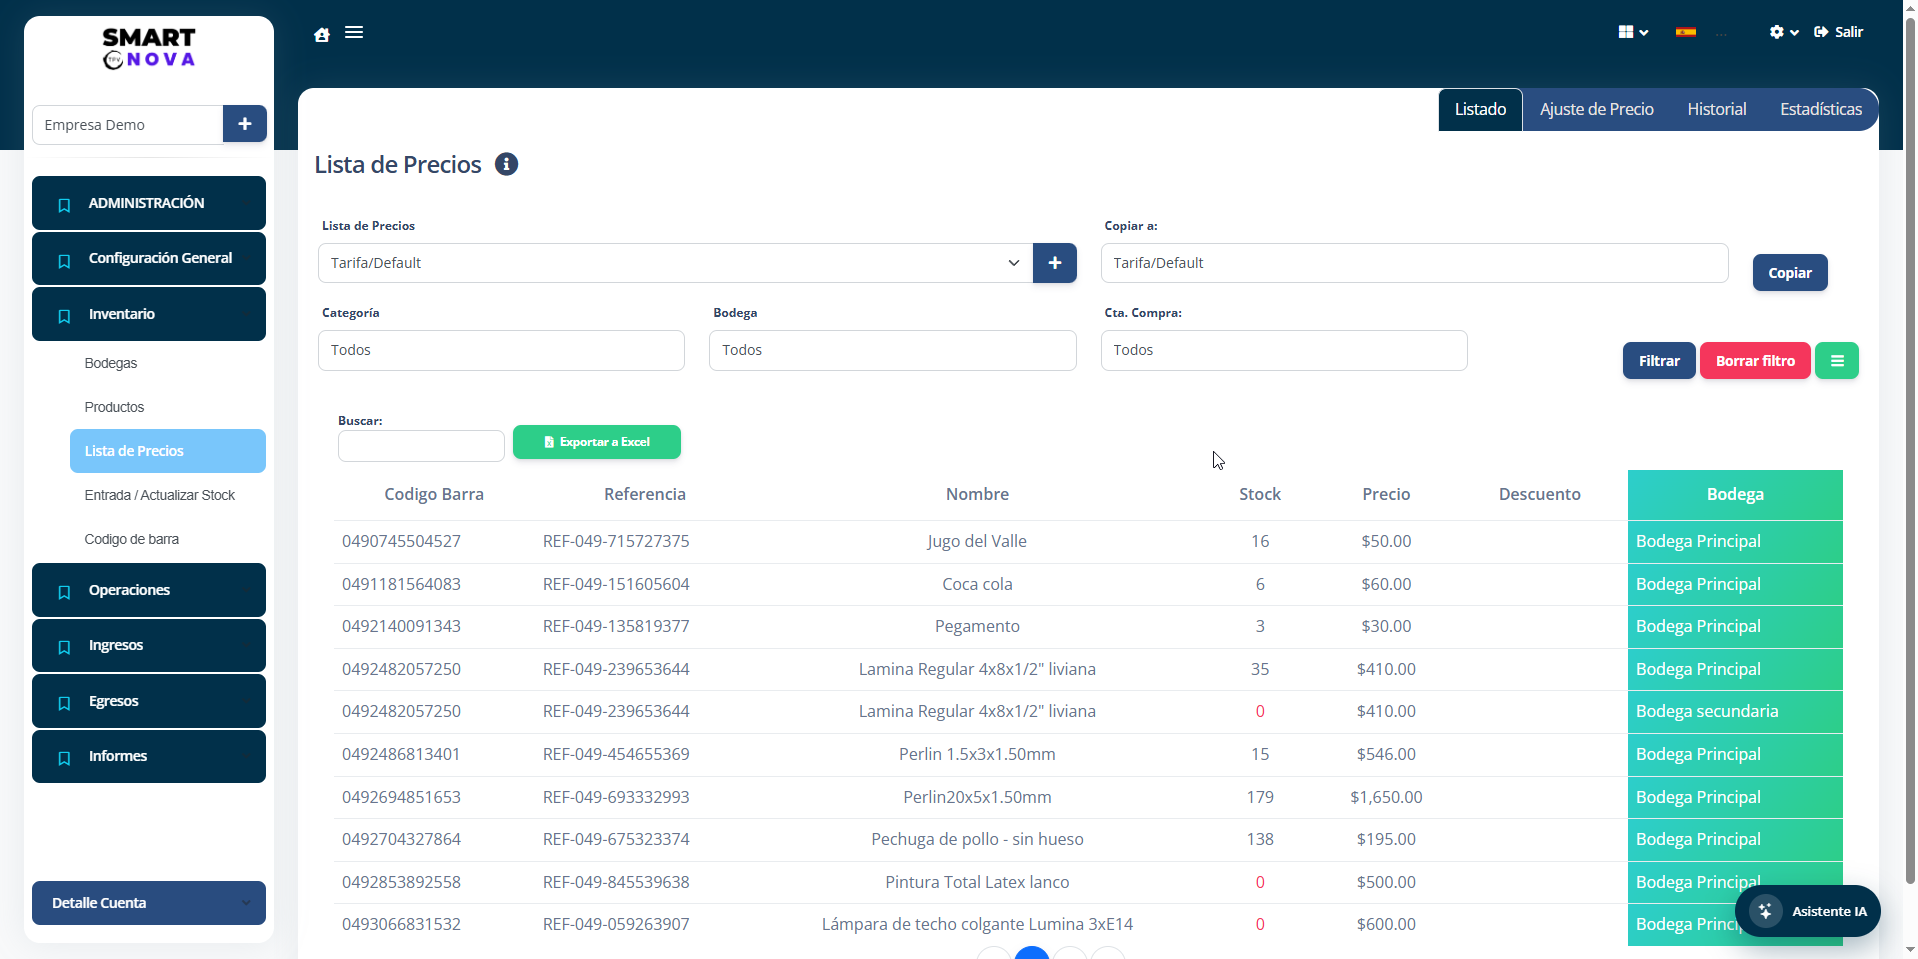Click the info icon beside Lista de Precios

[x=507, y=165]
